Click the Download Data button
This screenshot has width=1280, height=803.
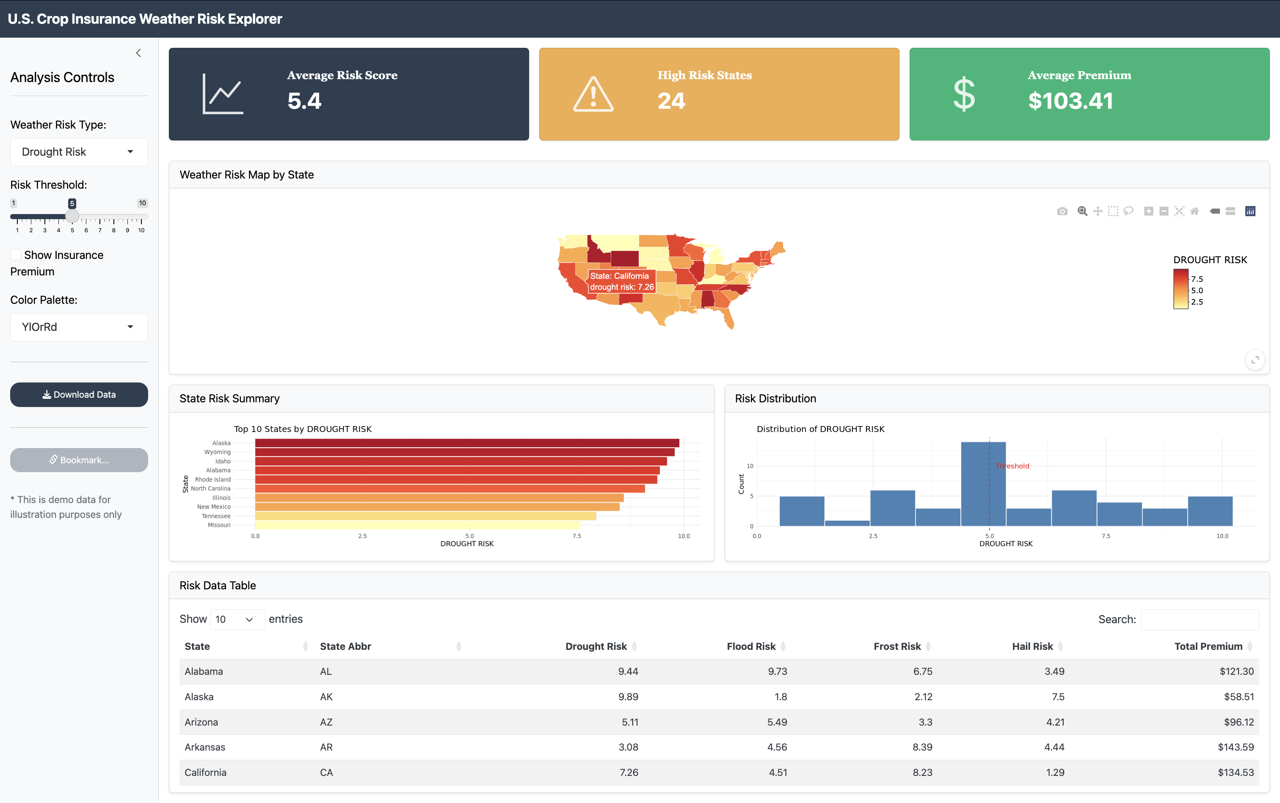pyautogui.click(x=79, y=395)
